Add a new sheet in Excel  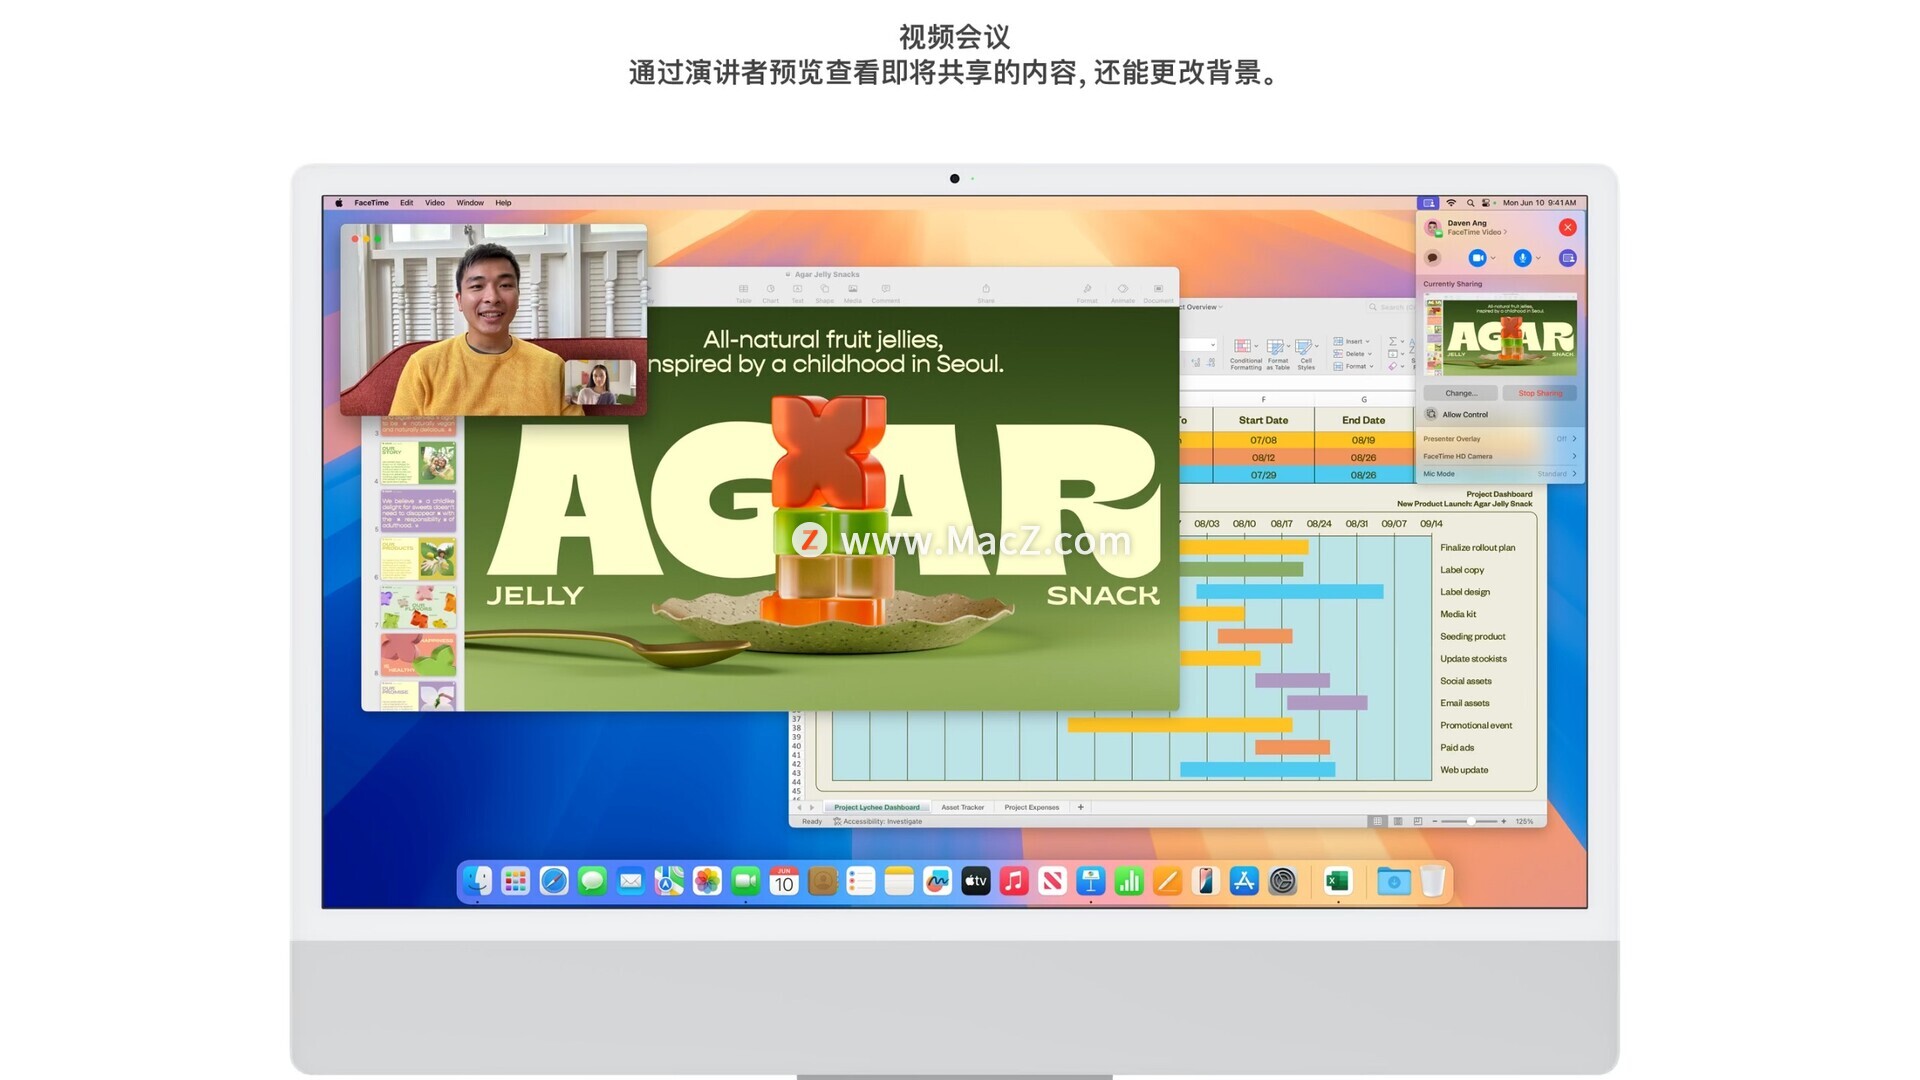tap(1080, 807)
